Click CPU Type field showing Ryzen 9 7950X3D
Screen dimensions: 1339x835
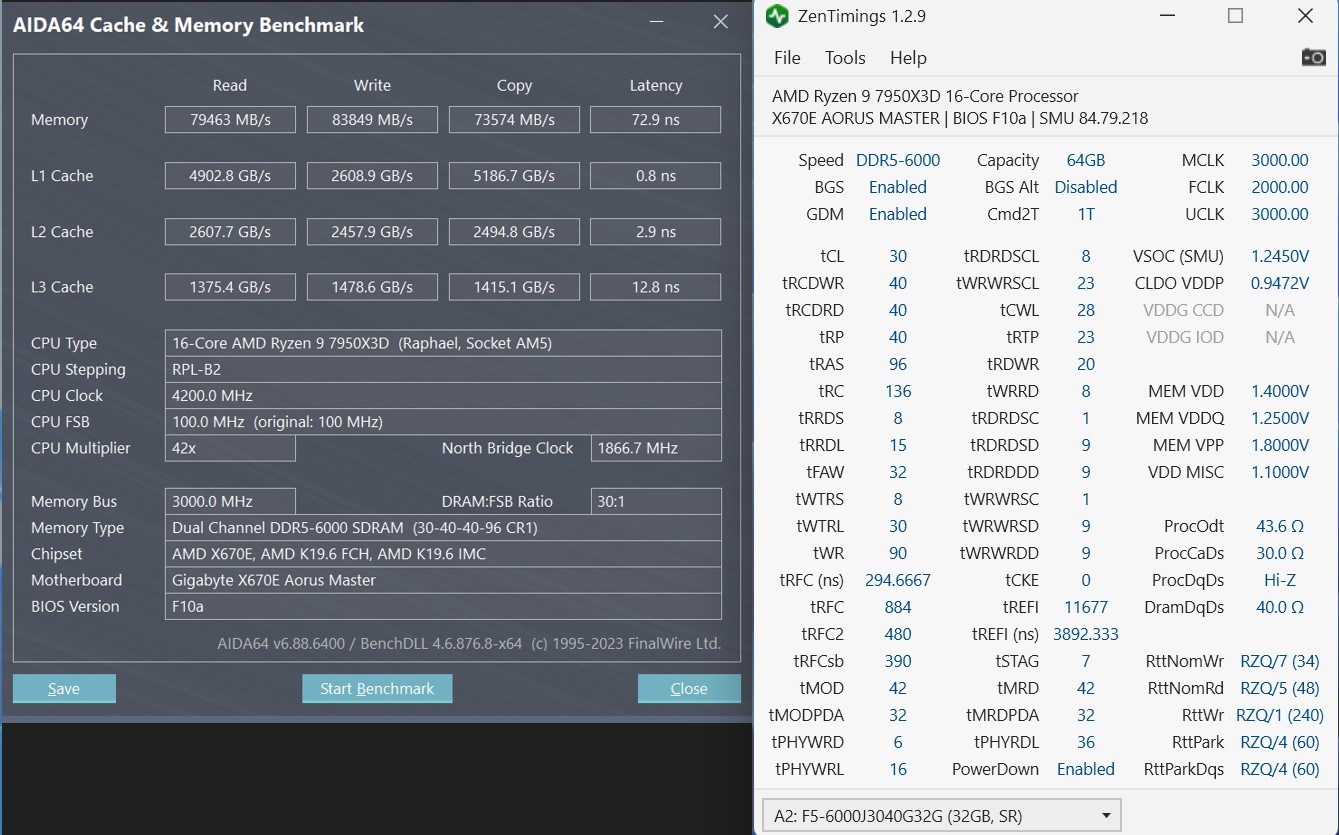tap(443, 343)
